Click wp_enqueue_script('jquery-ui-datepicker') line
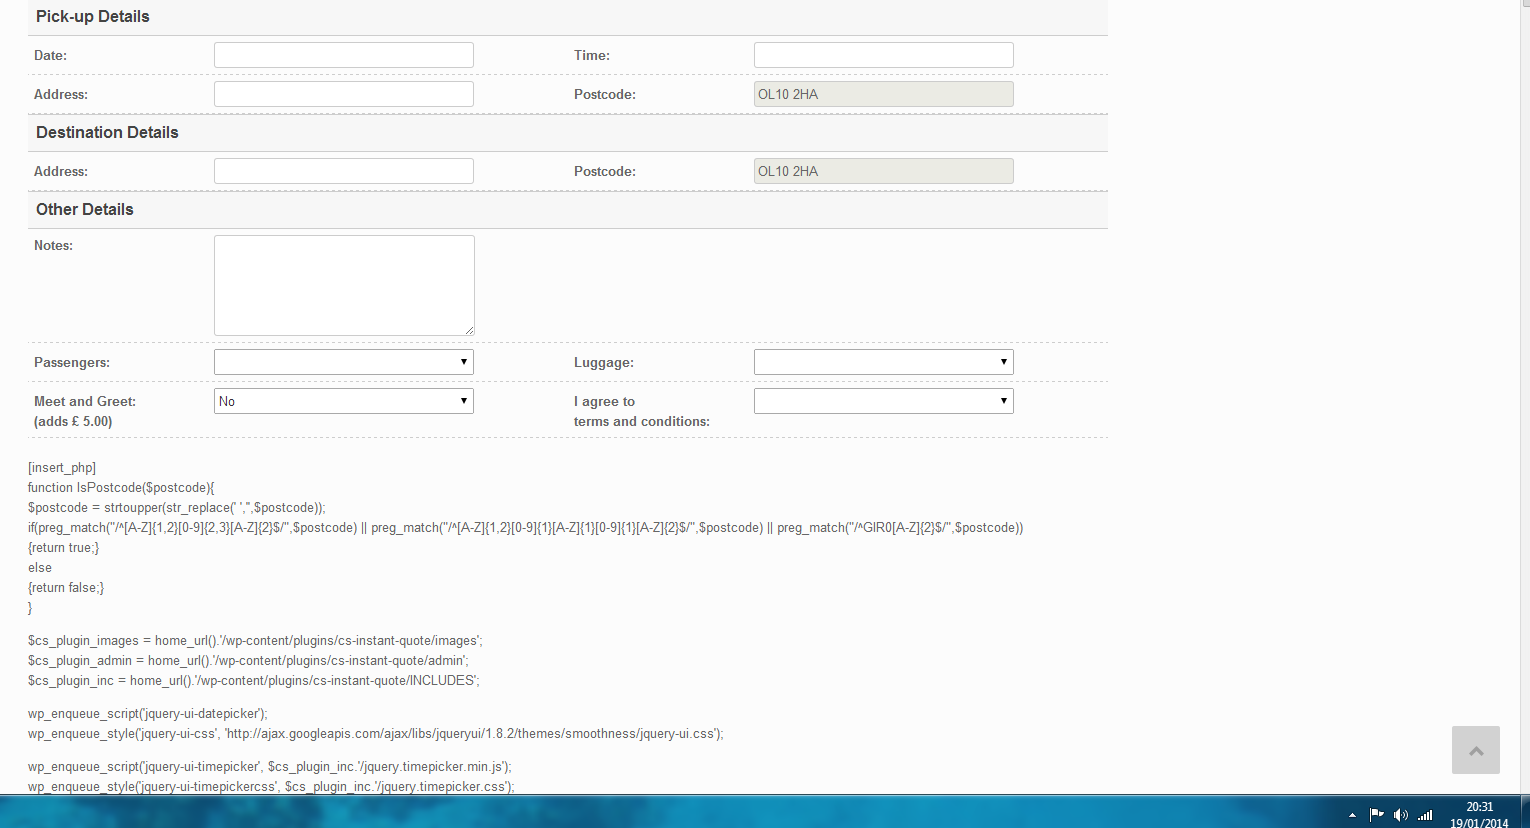This screenshot has width=1530, height=828. 148,714
